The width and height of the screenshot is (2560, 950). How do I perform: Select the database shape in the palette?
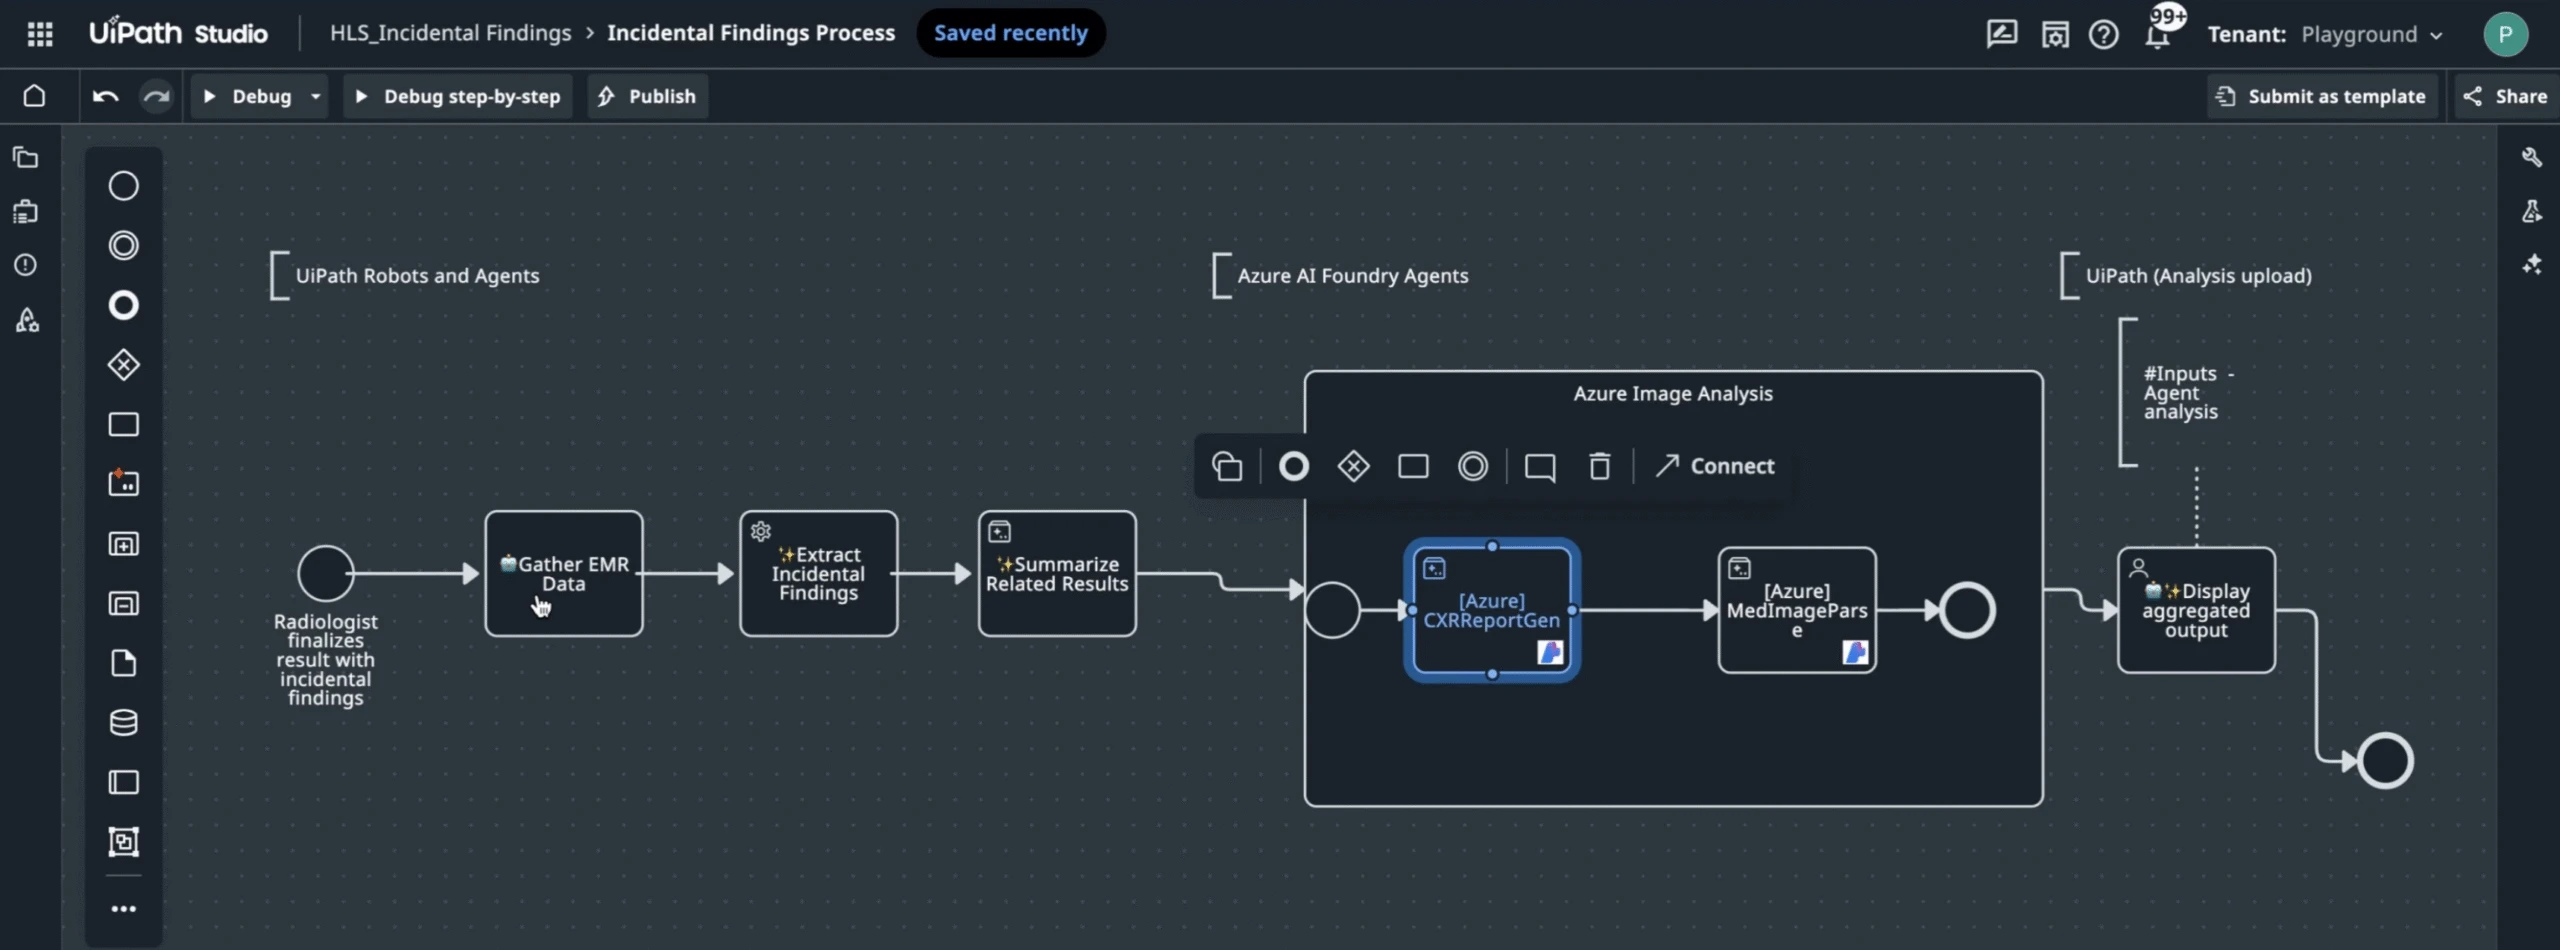coord(123,722)
